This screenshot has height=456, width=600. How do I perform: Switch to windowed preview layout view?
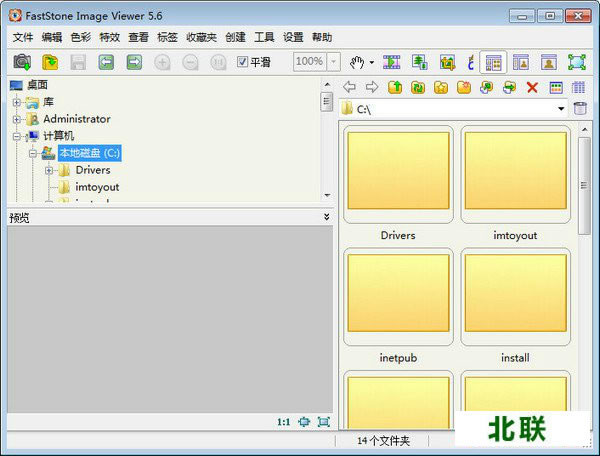coord(521,62)
